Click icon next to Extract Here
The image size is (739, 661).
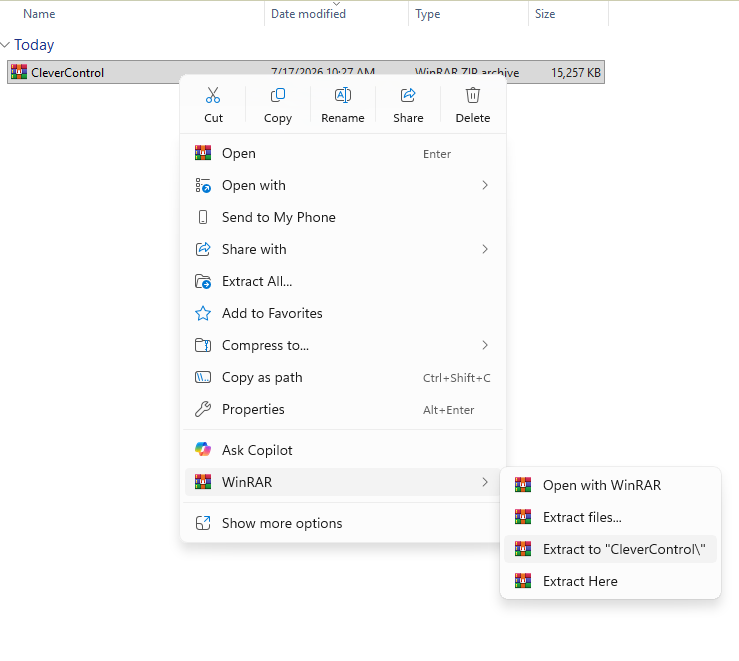523,581
